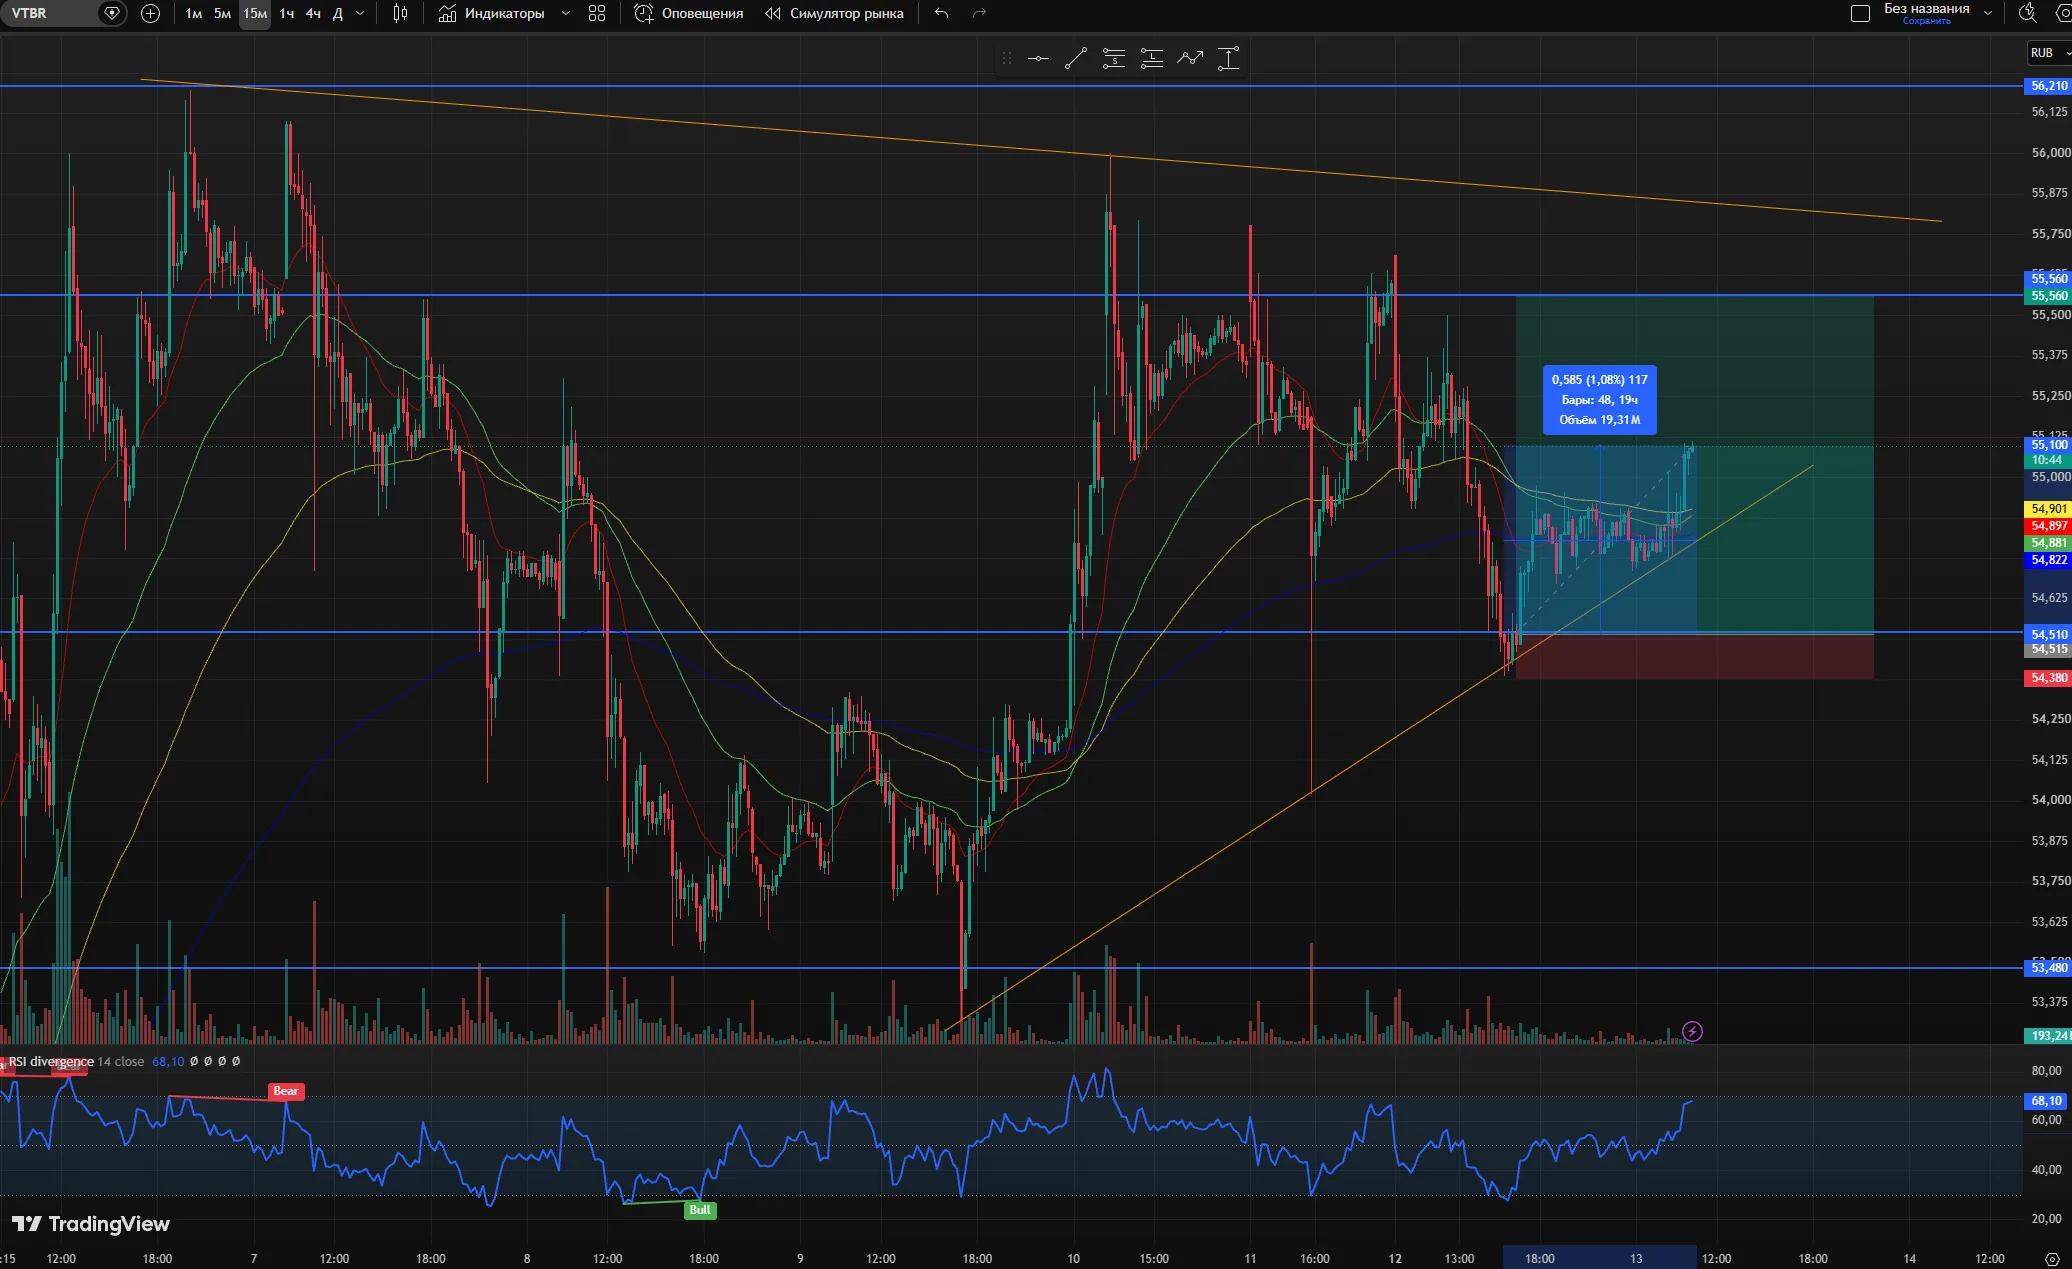The image size is (2072, 1269).
Task: Grab the drawing toolbar drag handle
Action: tap(1007, 58)
